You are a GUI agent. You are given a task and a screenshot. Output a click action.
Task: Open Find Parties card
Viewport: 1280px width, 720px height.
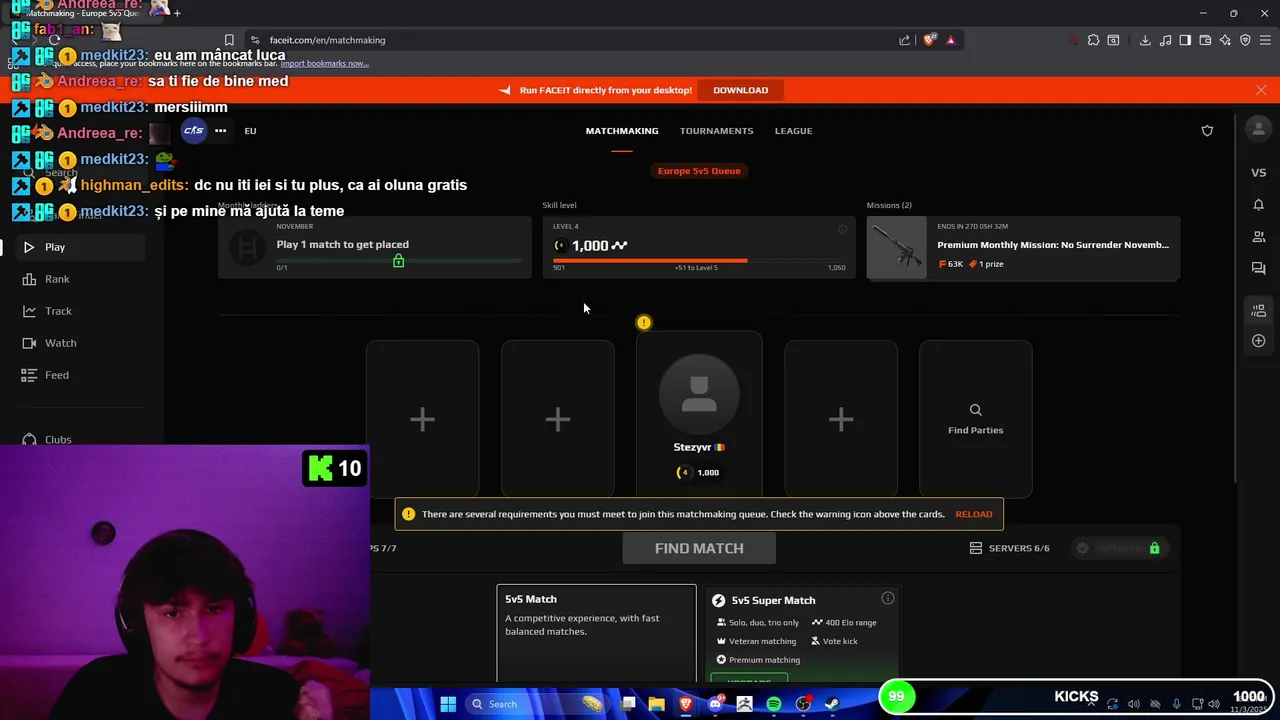975,419
